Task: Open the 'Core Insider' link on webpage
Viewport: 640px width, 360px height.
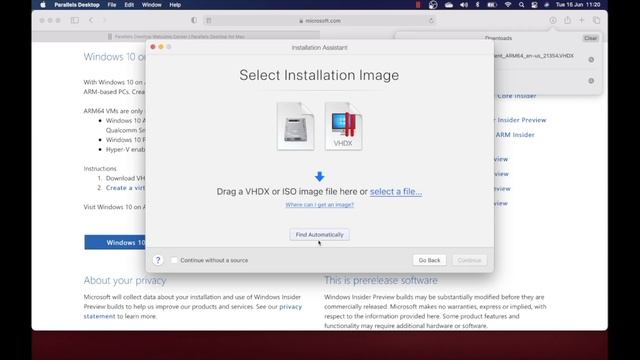Action: click(517, 96)
